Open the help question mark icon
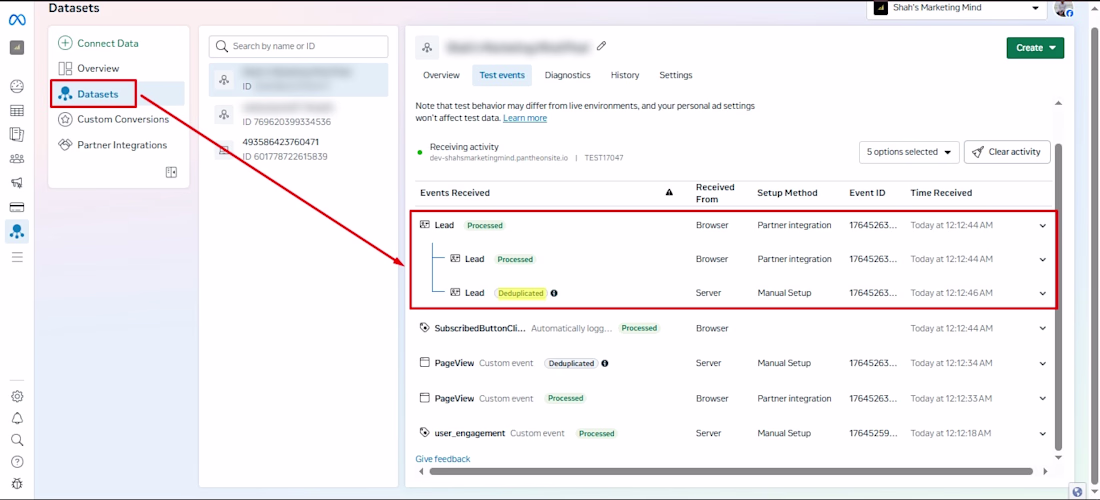Image resolution: width=1100 pixels, height=500 pixels. pyautogui.click(x=18, y=461)
